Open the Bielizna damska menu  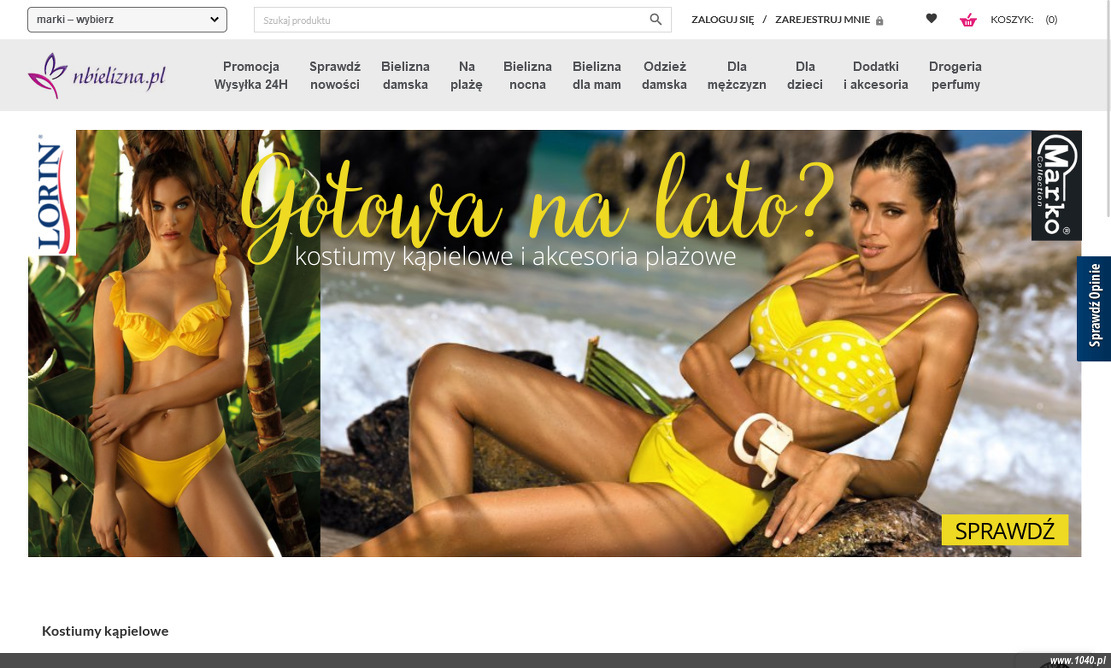tap(405, 75)
